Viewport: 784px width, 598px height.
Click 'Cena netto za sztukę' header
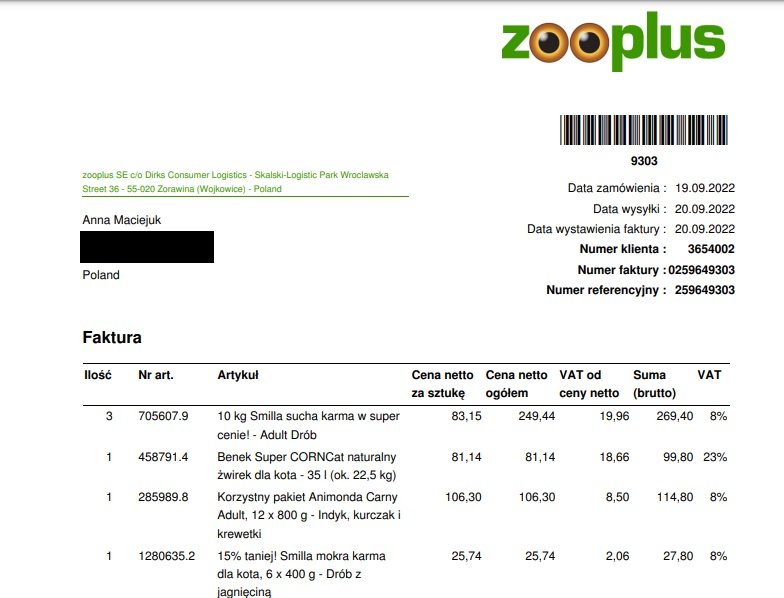tap(442, 384)
